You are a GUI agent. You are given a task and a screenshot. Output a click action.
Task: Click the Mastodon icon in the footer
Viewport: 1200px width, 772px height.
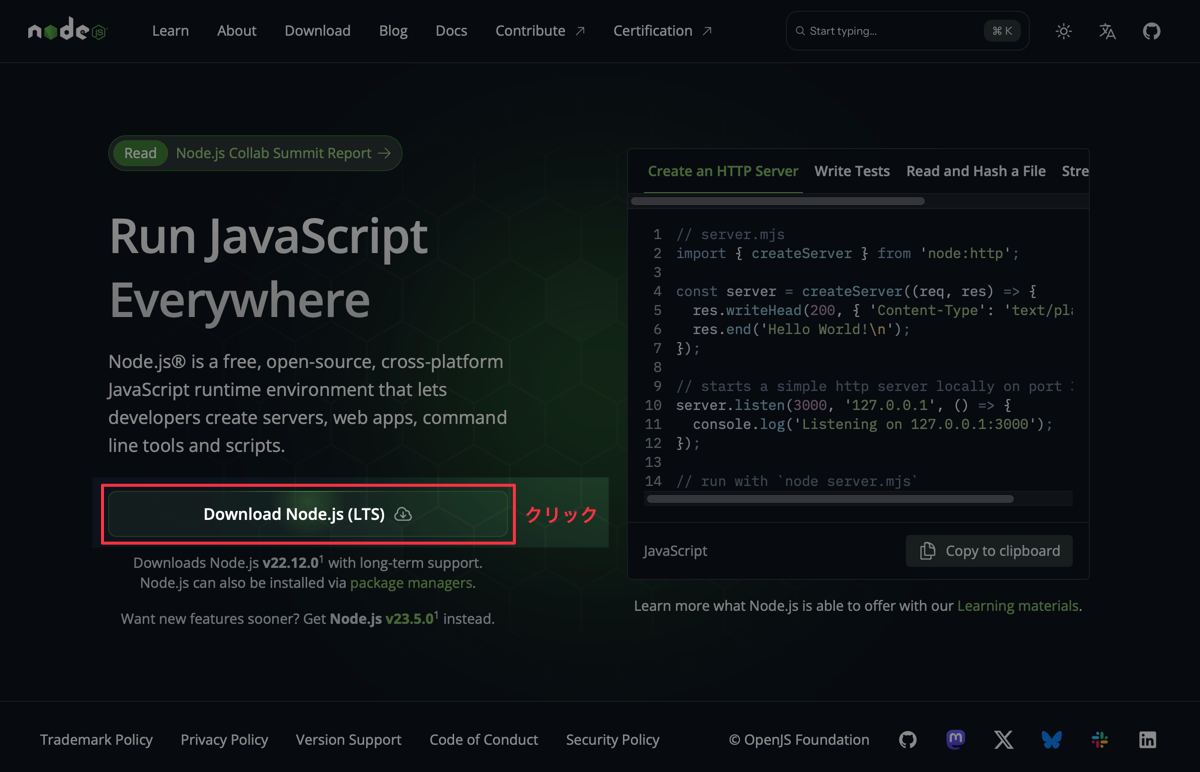[955, 739]
